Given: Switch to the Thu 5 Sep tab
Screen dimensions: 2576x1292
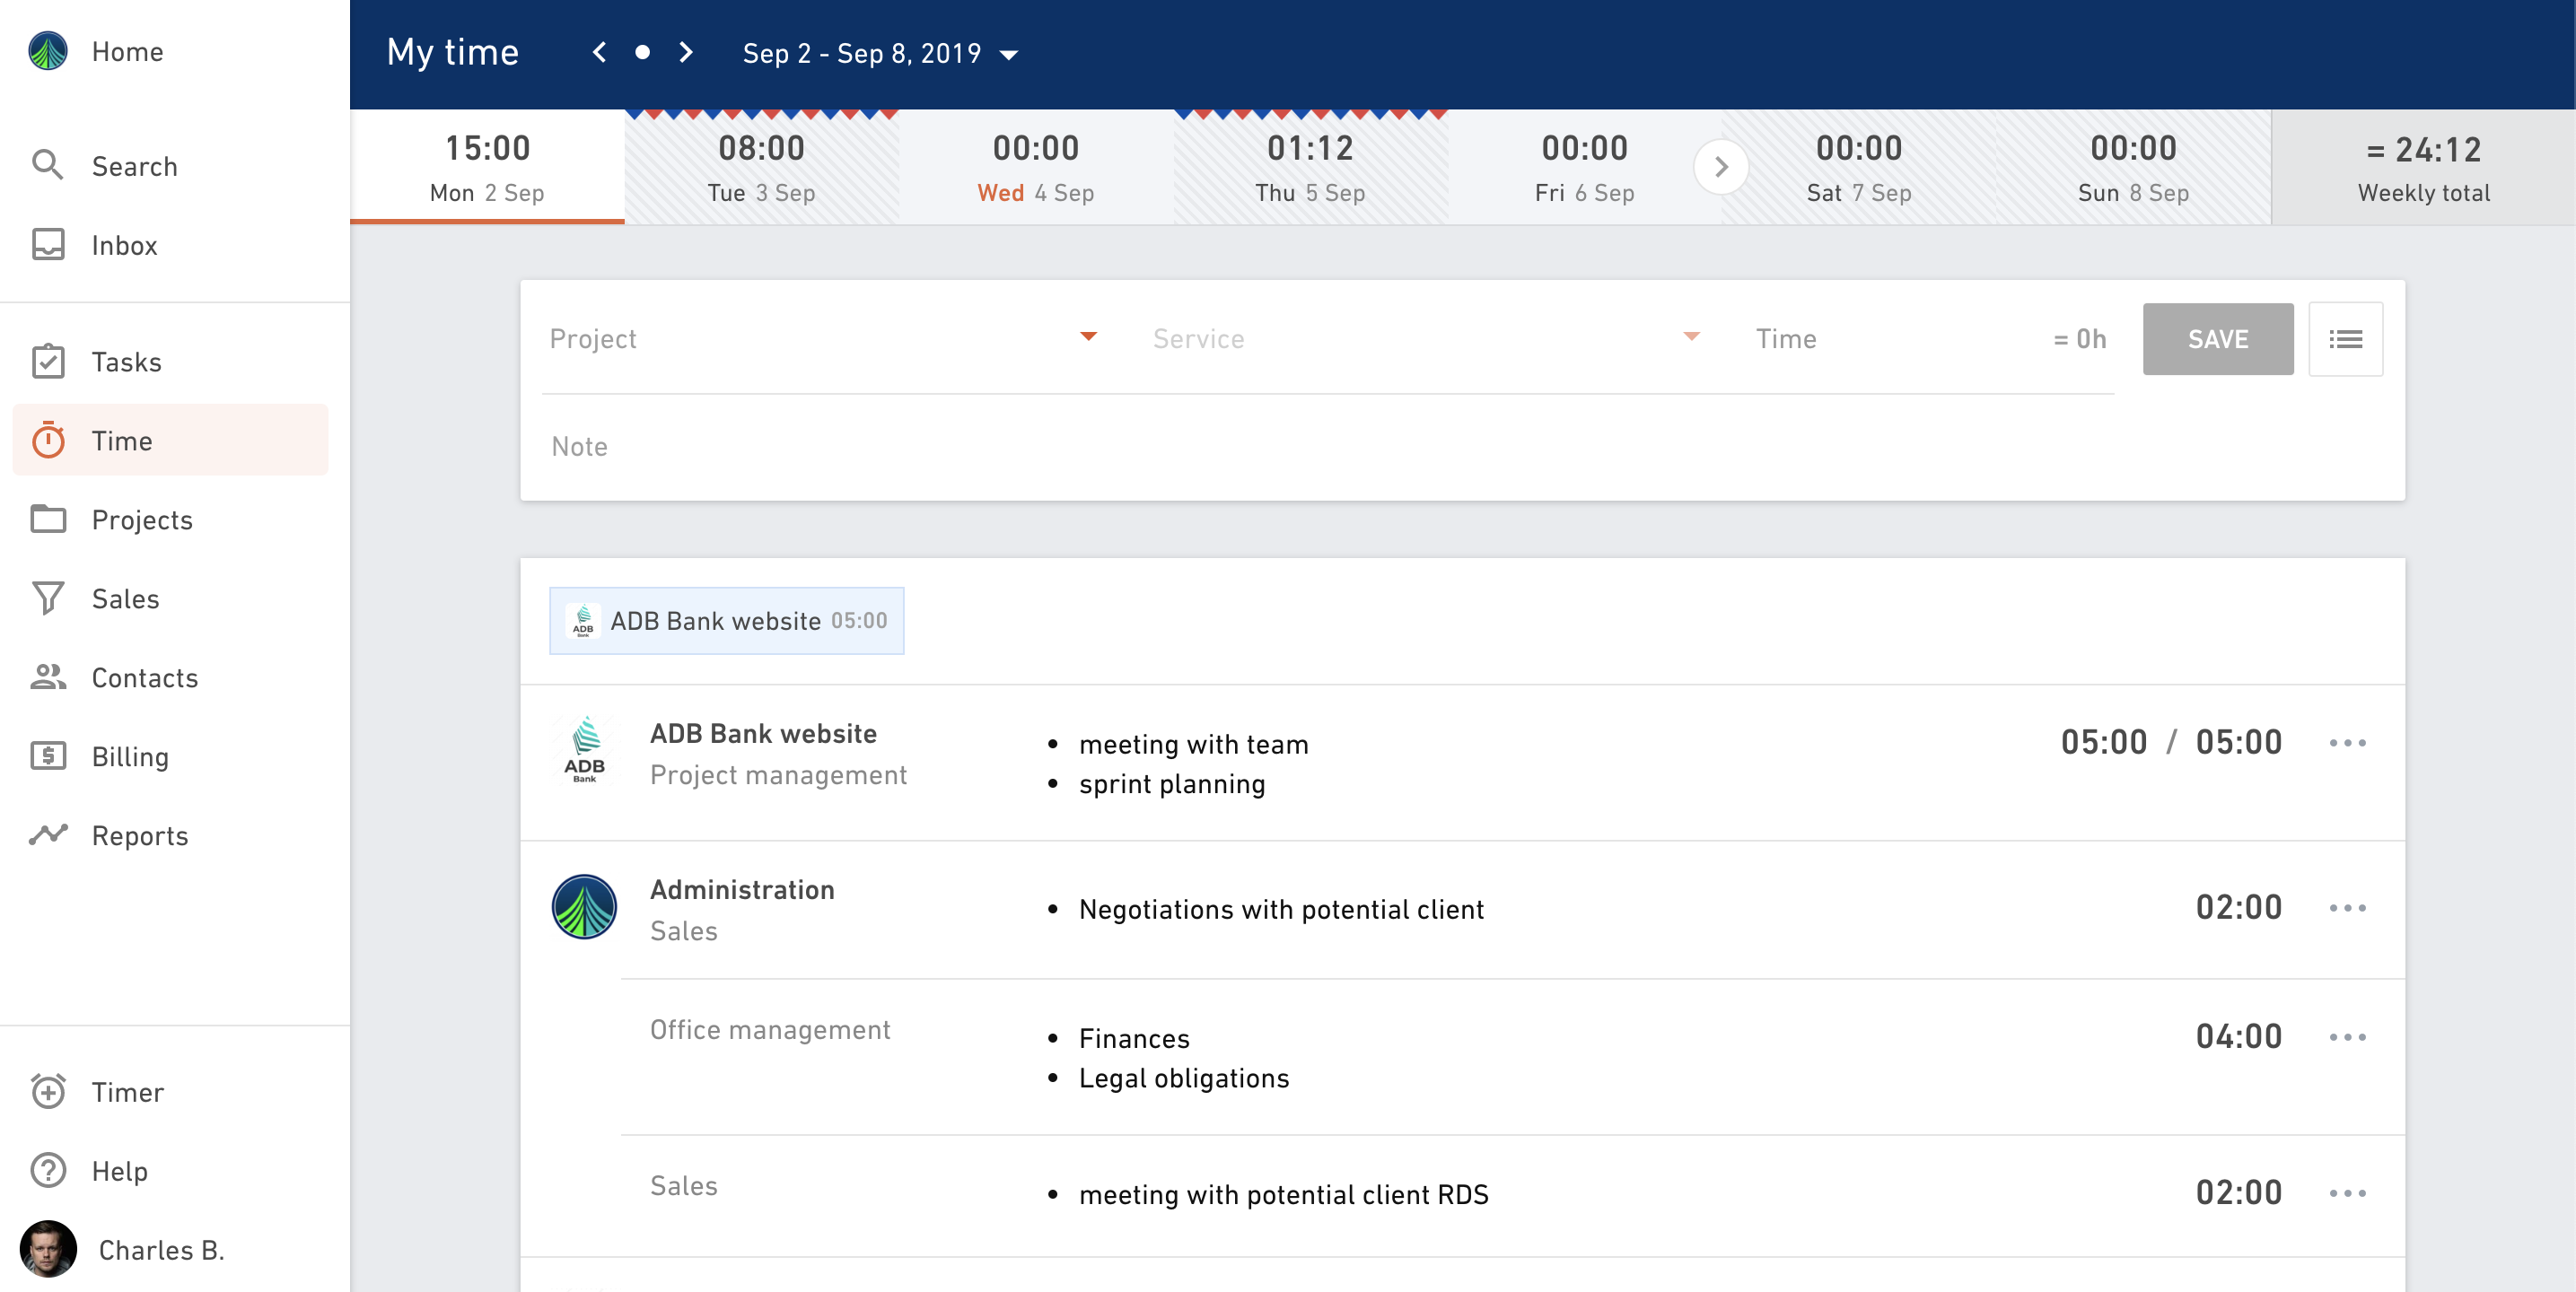Looking at the screenshot, I should 1309,167.
